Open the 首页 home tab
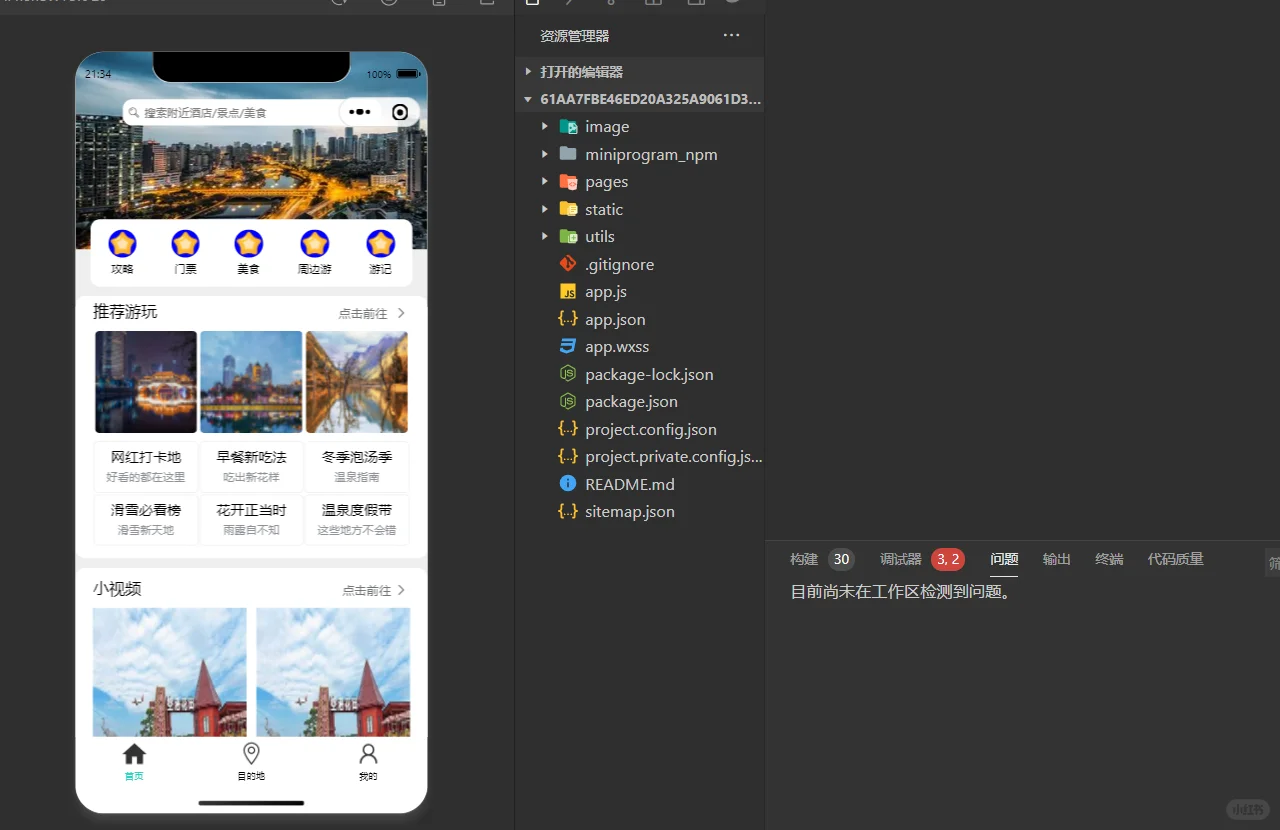This screenshot has width=1280, height=830. (134, 762)
